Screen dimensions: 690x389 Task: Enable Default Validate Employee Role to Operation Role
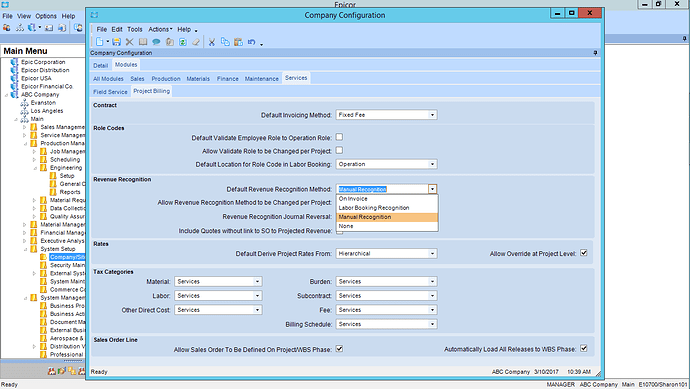[x=339, y=137]
